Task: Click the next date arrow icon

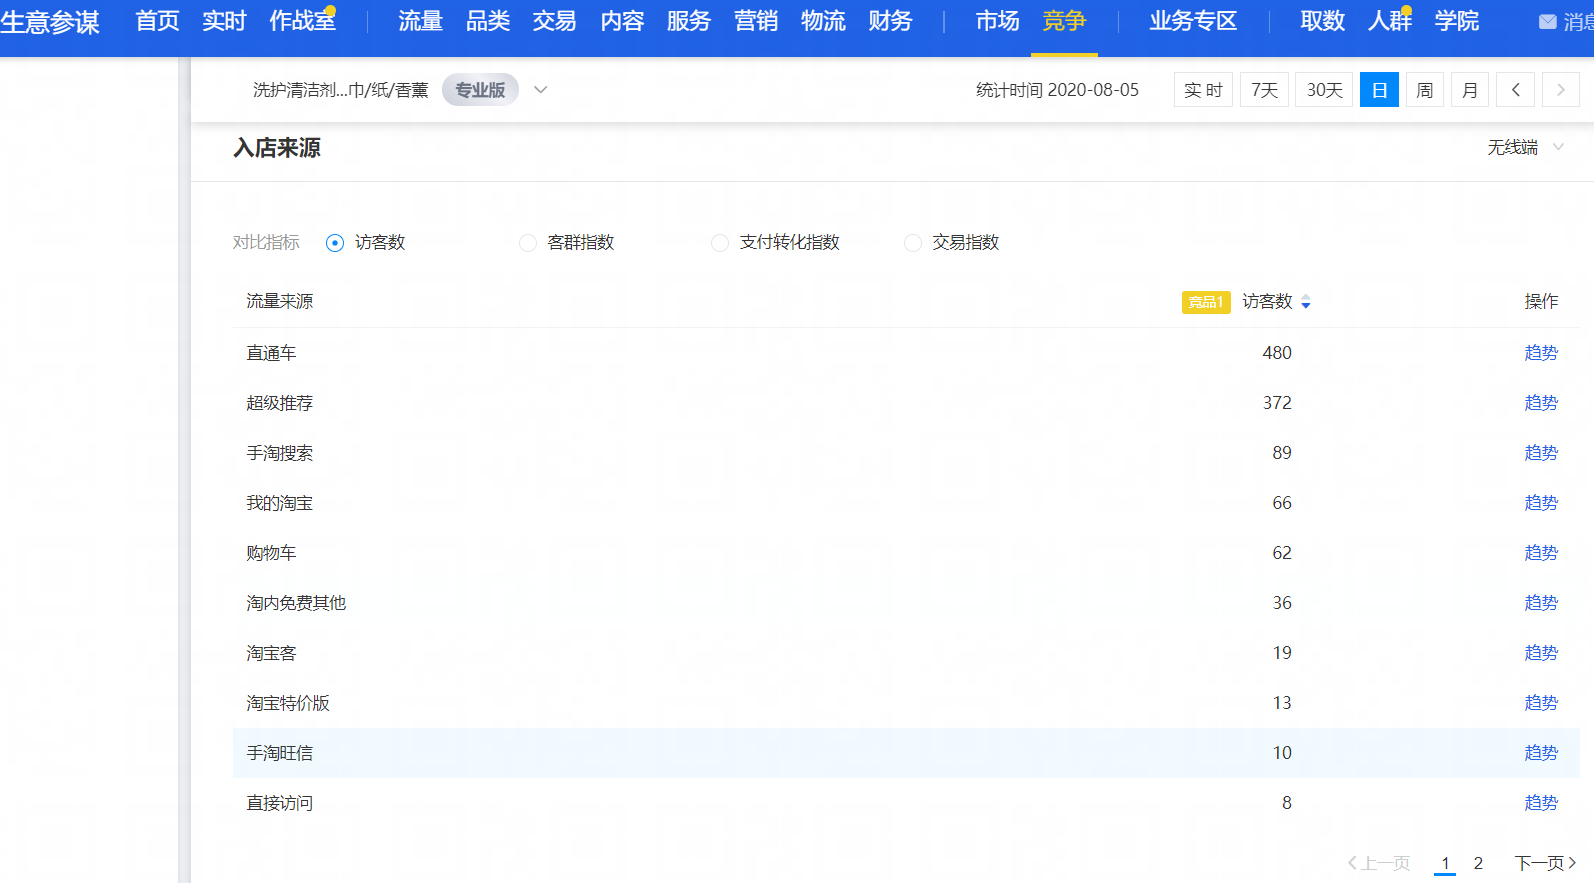Action: point(1560,90)
